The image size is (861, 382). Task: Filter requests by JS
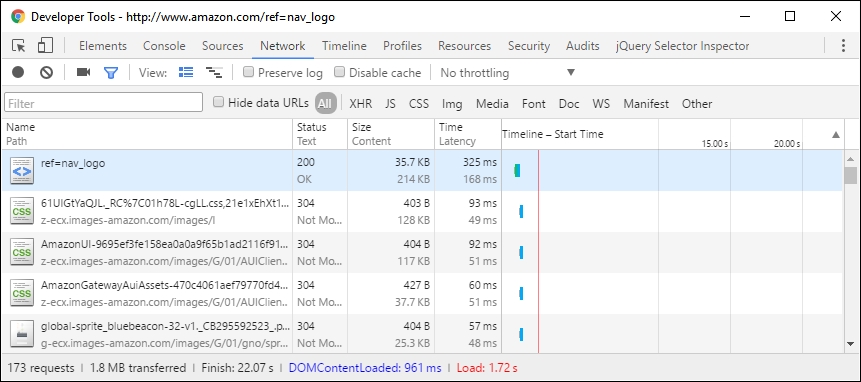390,104
